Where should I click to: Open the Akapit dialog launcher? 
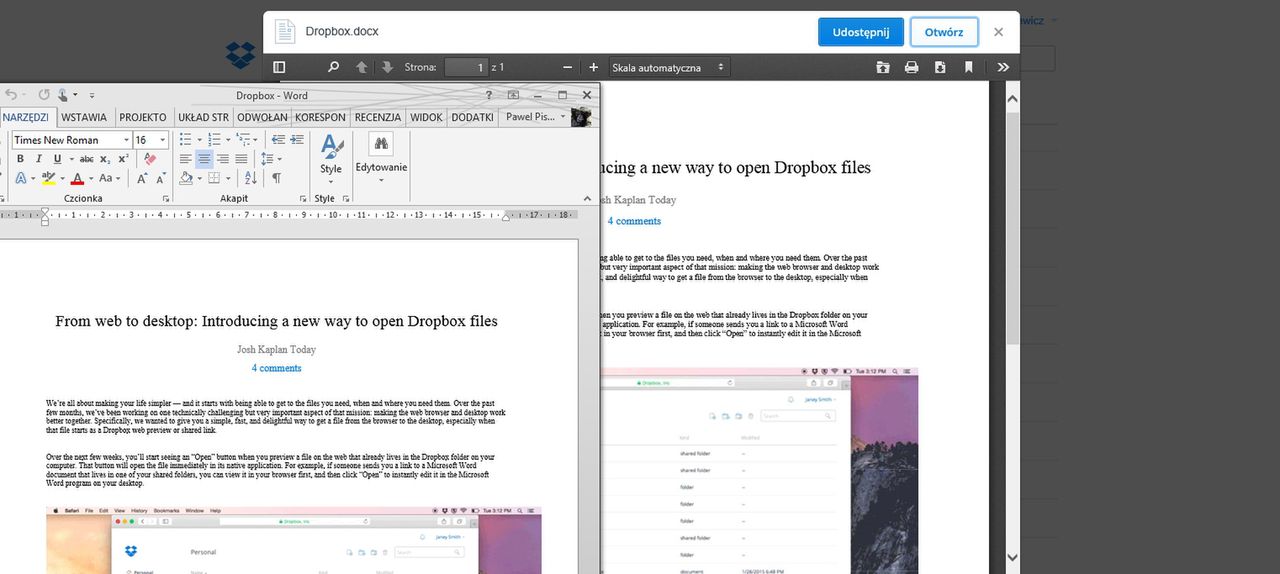(x=304, y=199)
